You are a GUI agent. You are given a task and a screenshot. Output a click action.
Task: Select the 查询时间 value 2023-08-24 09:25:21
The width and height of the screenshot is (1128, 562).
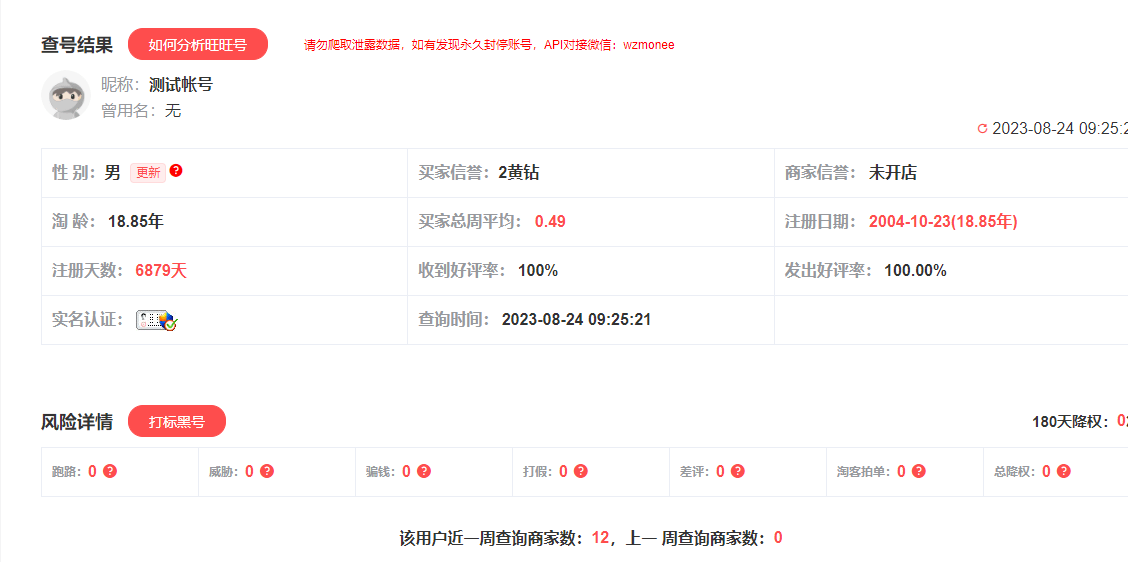(576, 319)
